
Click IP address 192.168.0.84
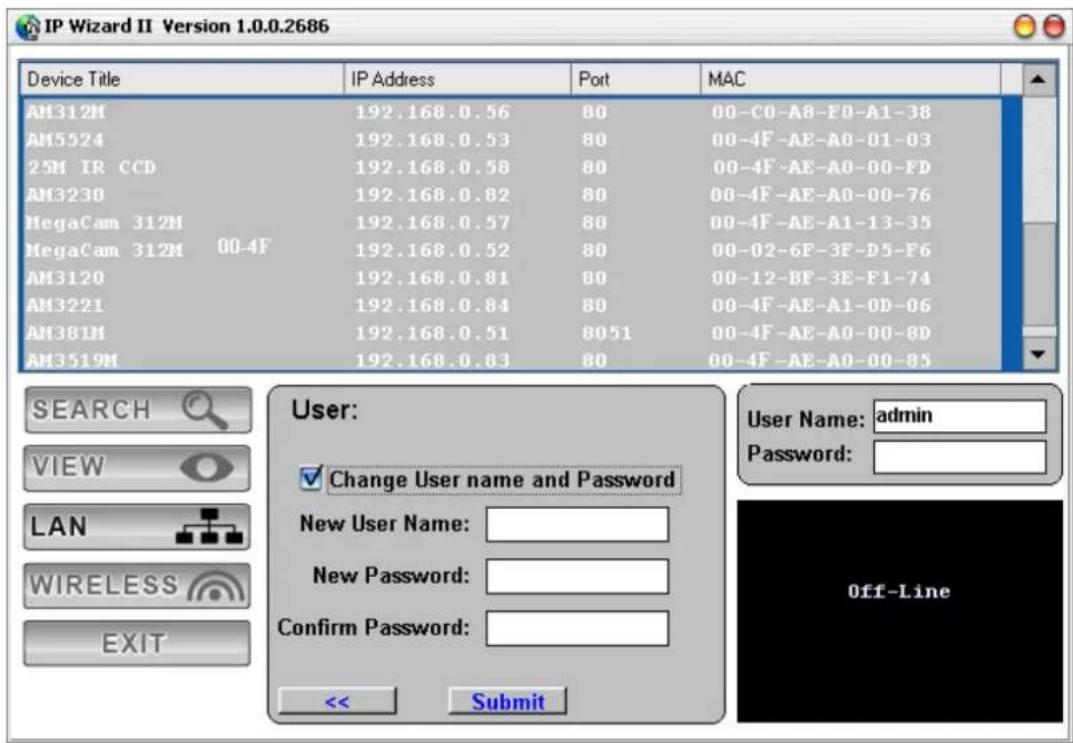[432, 305]
